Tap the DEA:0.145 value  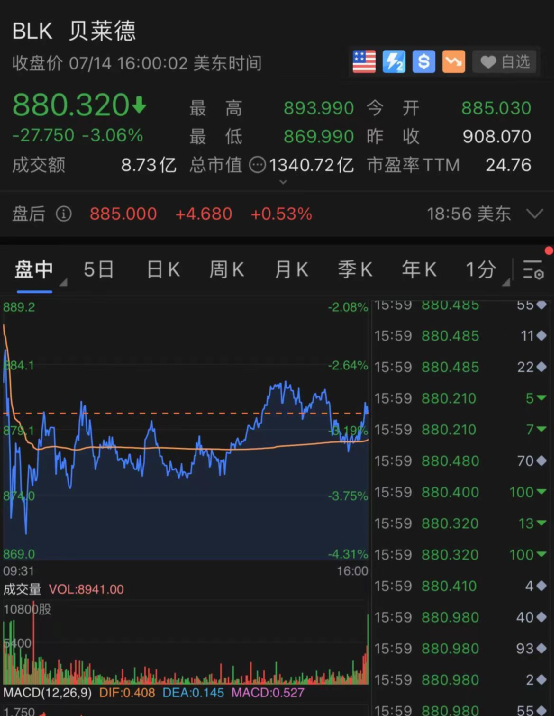click(x=193, y=692)
